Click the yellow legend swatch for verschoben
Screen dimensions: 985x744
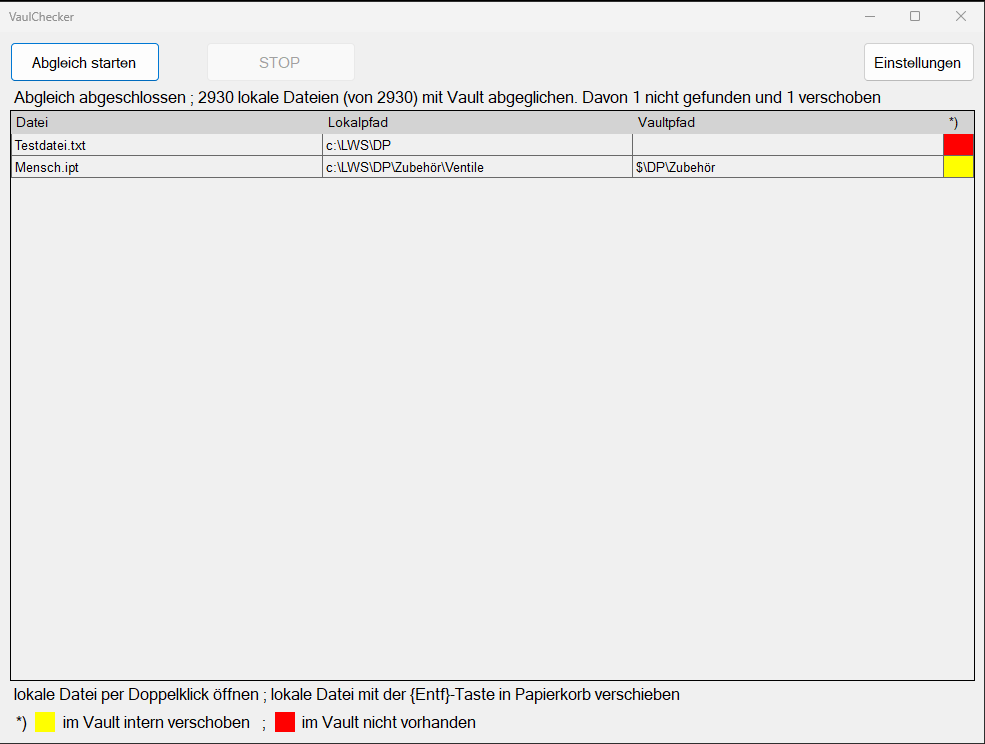[45, 722]
